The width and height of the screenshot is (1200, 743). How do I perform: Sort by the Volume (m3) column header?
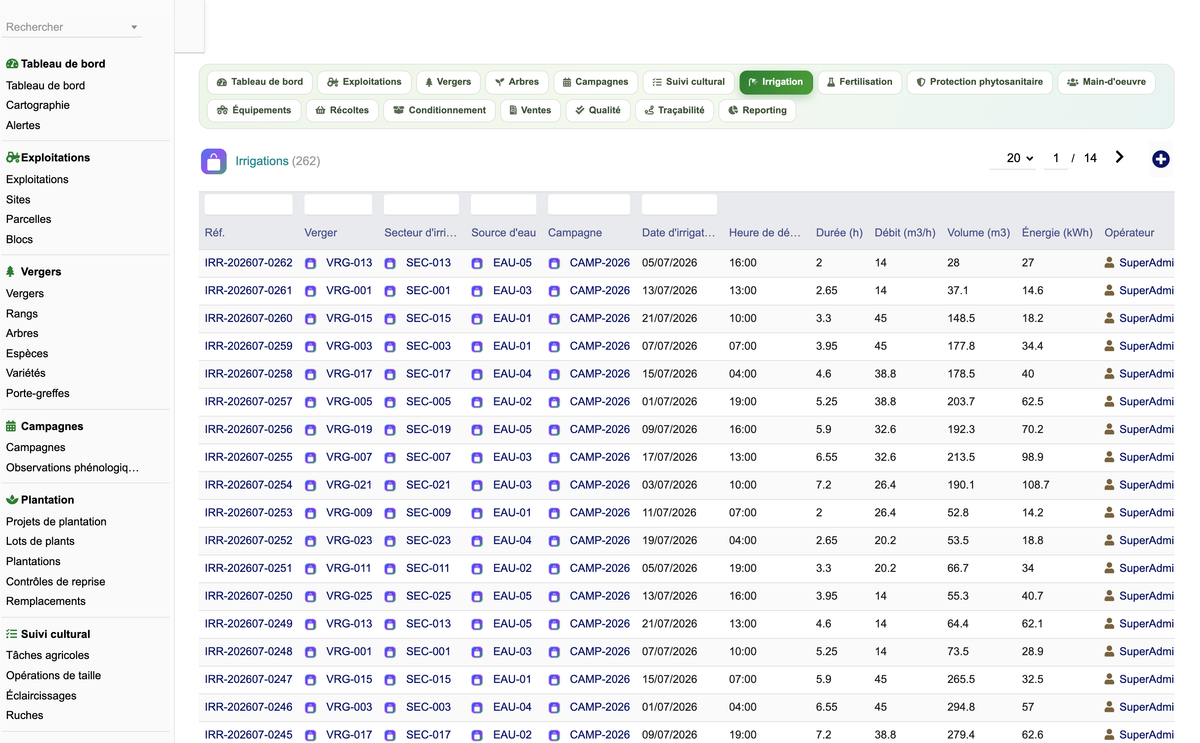[x=979, y=233]
